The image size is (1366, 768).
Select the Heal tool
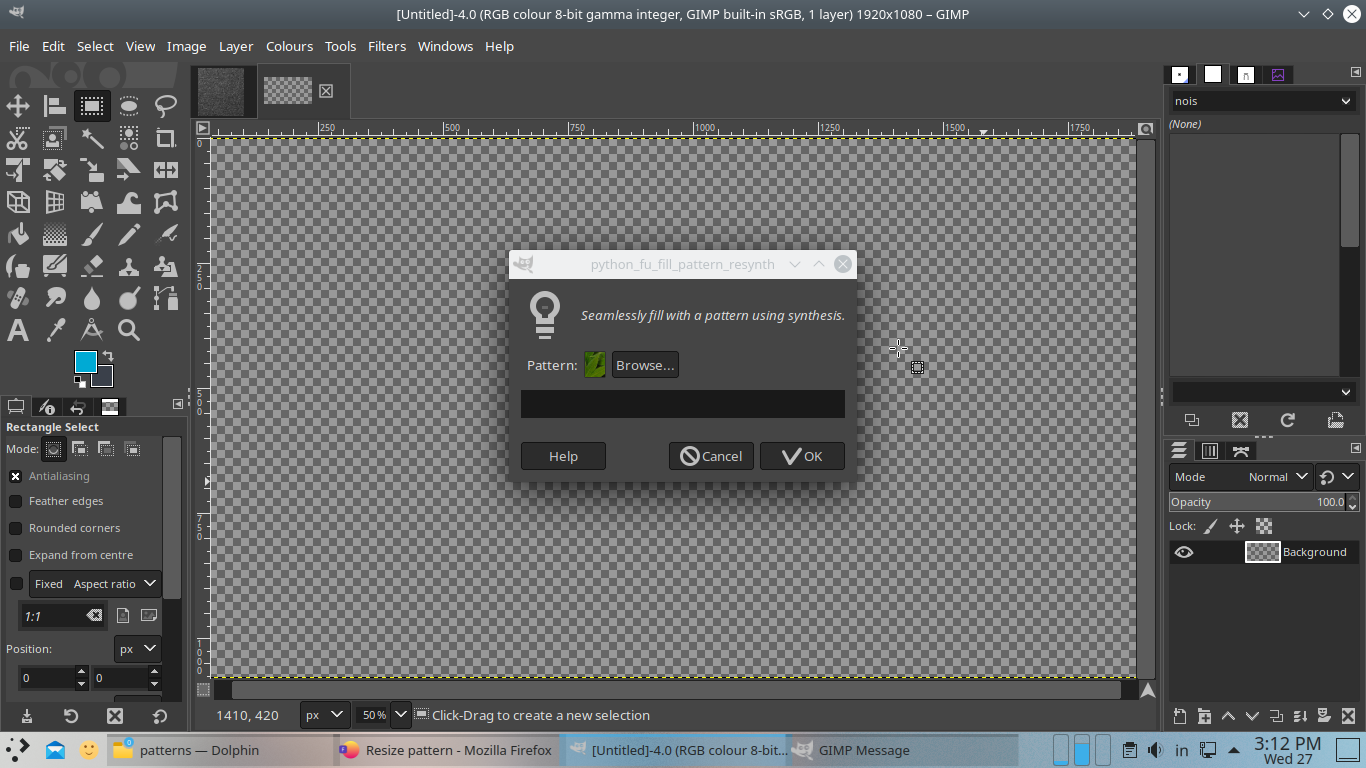(18, 298)
